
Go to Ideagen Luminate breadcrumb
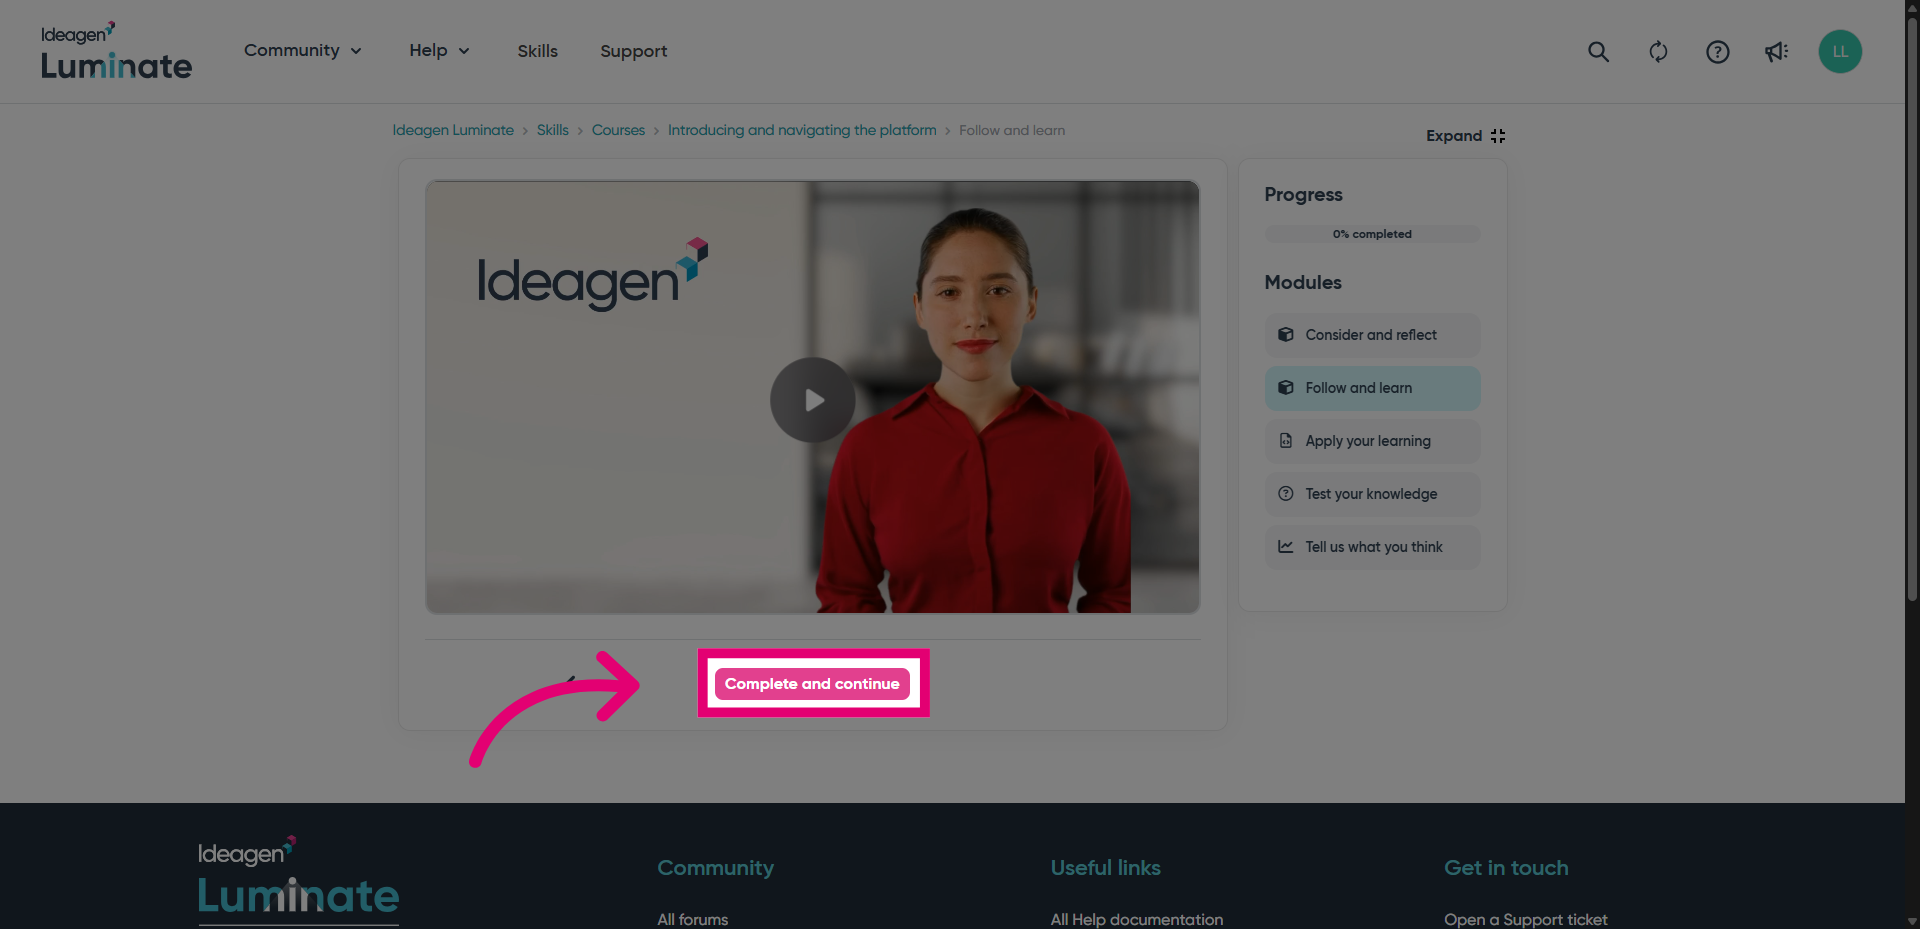453,131
